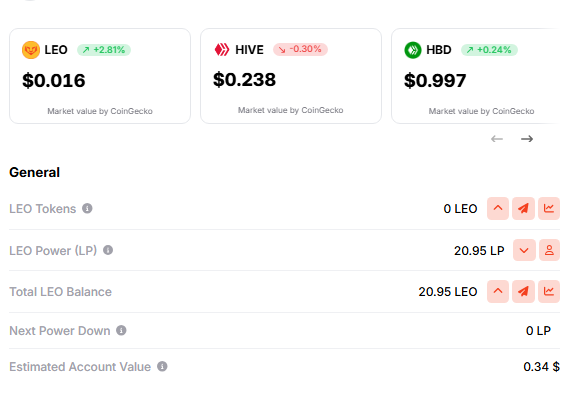Viewport: 568px width, 393px height.
Task: Click the delegate person icon for LEO Power
Action: tap(549, 250)
